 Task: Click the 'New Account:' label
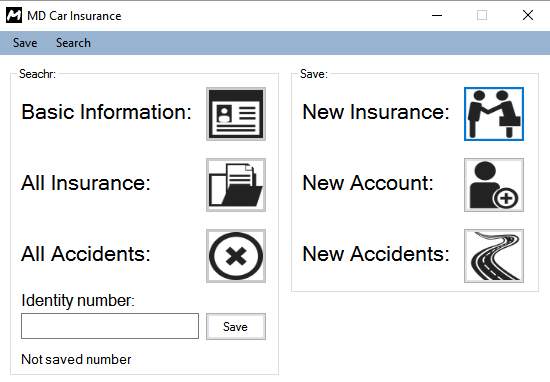pyautogui.click(x=368, y=183)
